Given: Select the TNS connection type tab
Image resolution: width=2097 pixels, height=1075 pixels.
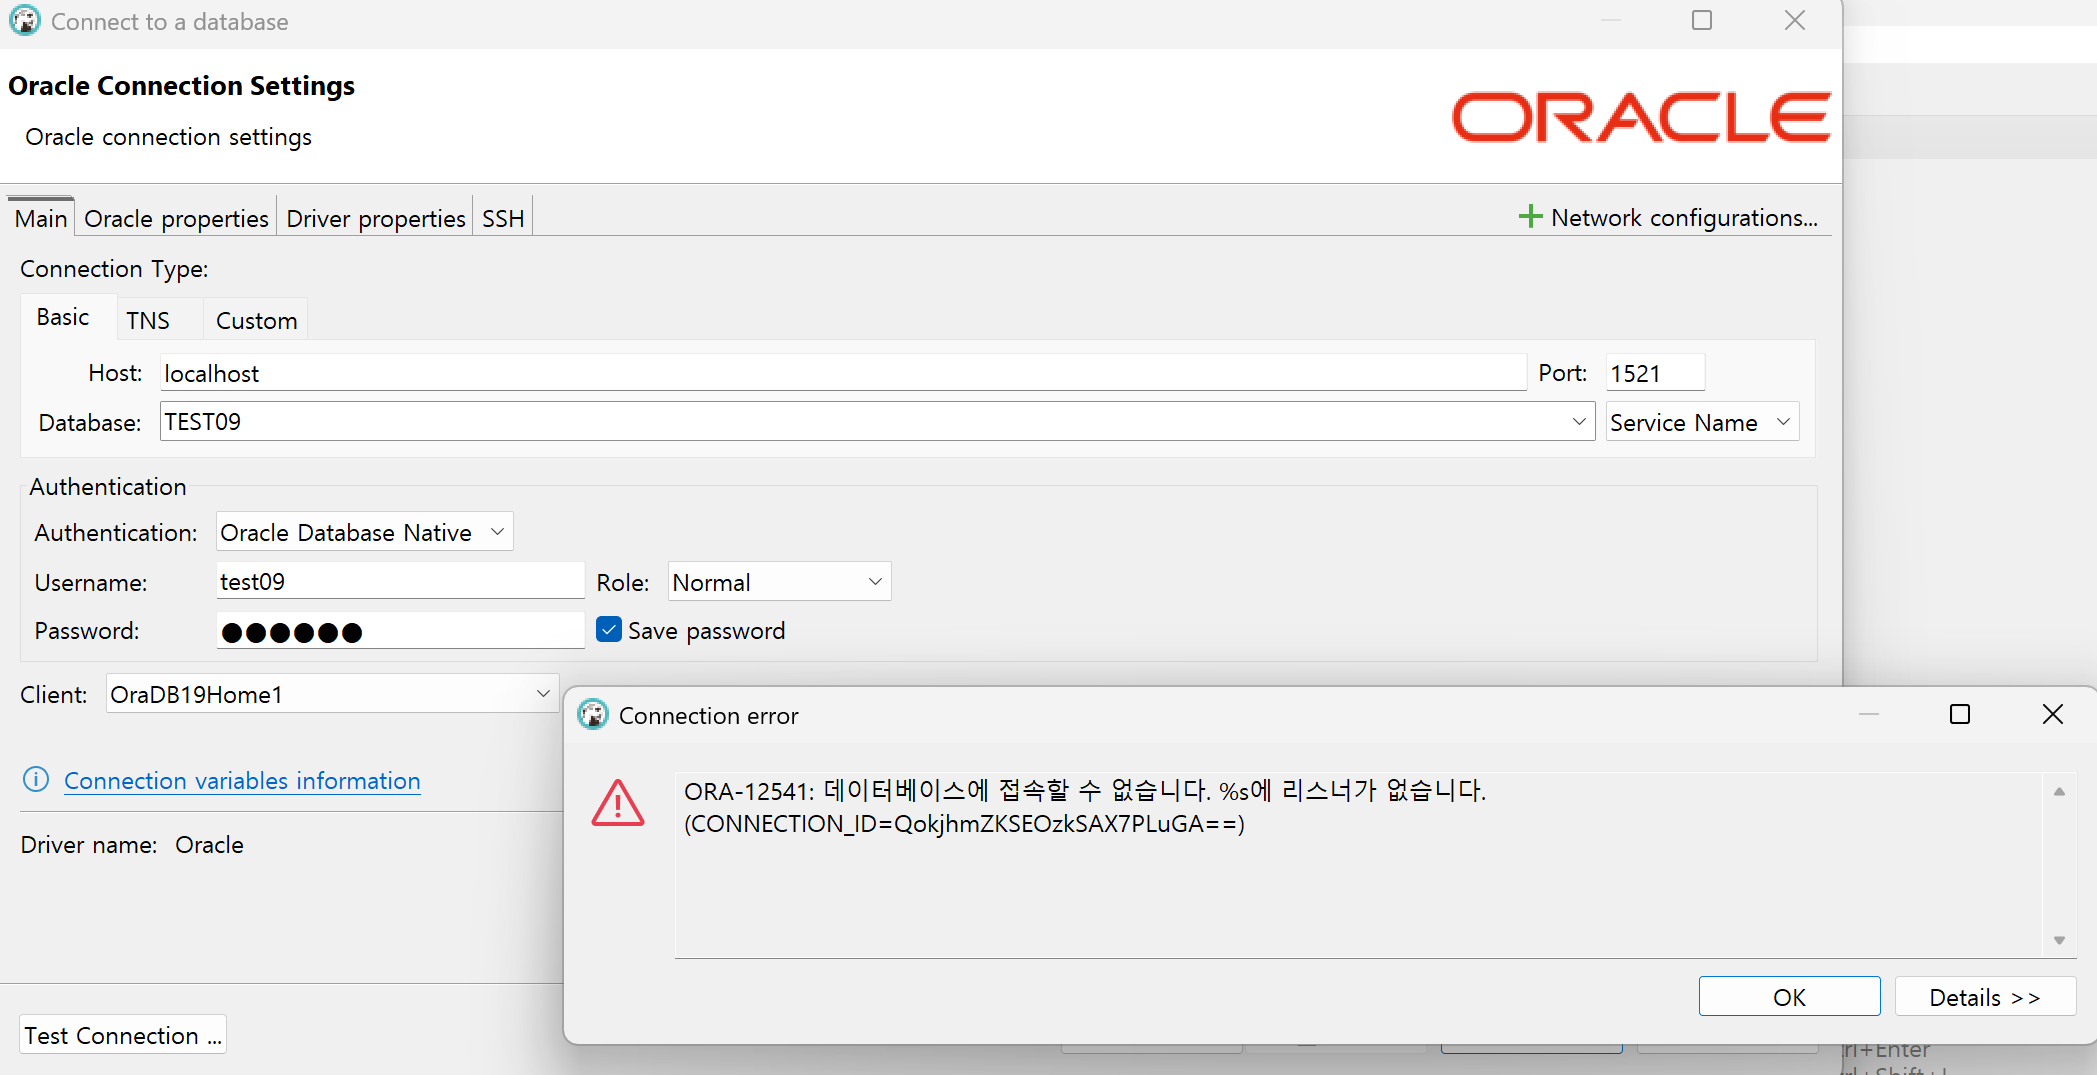Looking at the screenshot, I should tap(148, 320).
